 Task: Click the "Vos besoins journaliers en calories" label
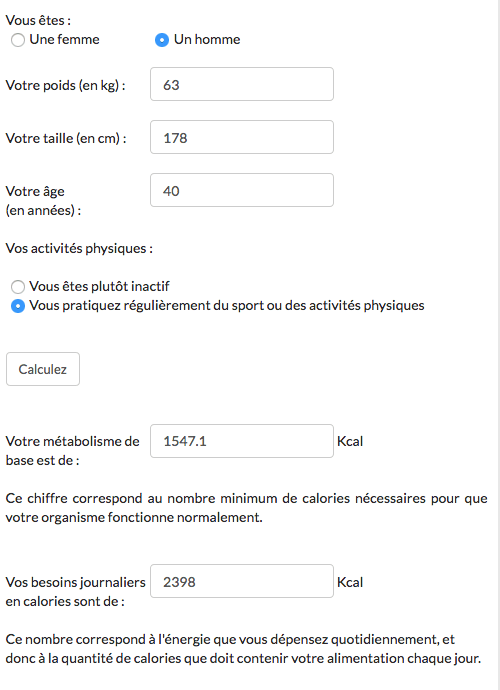pyautogui.click(x=75, y=592)
